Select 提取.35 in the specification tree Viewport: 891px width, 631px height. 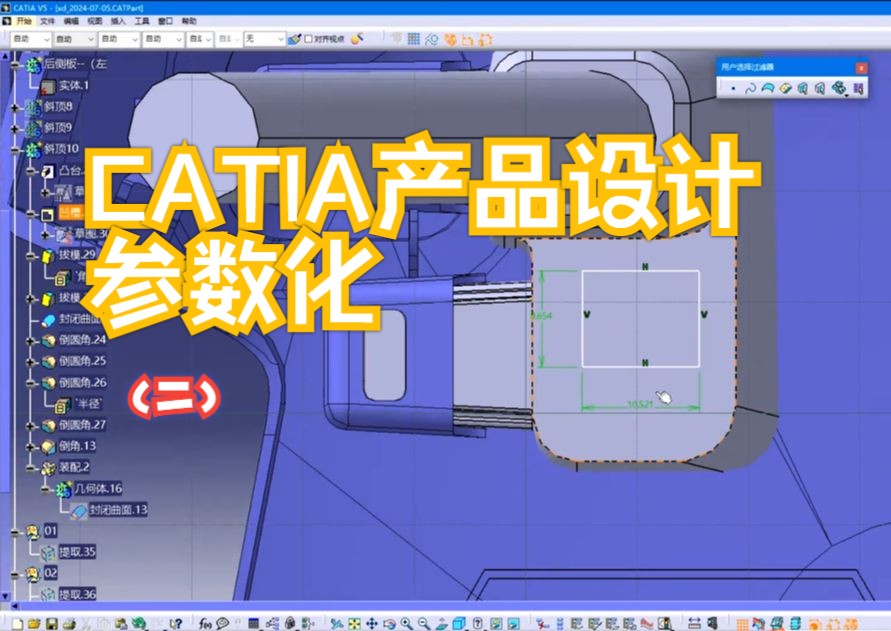(76, 550)
